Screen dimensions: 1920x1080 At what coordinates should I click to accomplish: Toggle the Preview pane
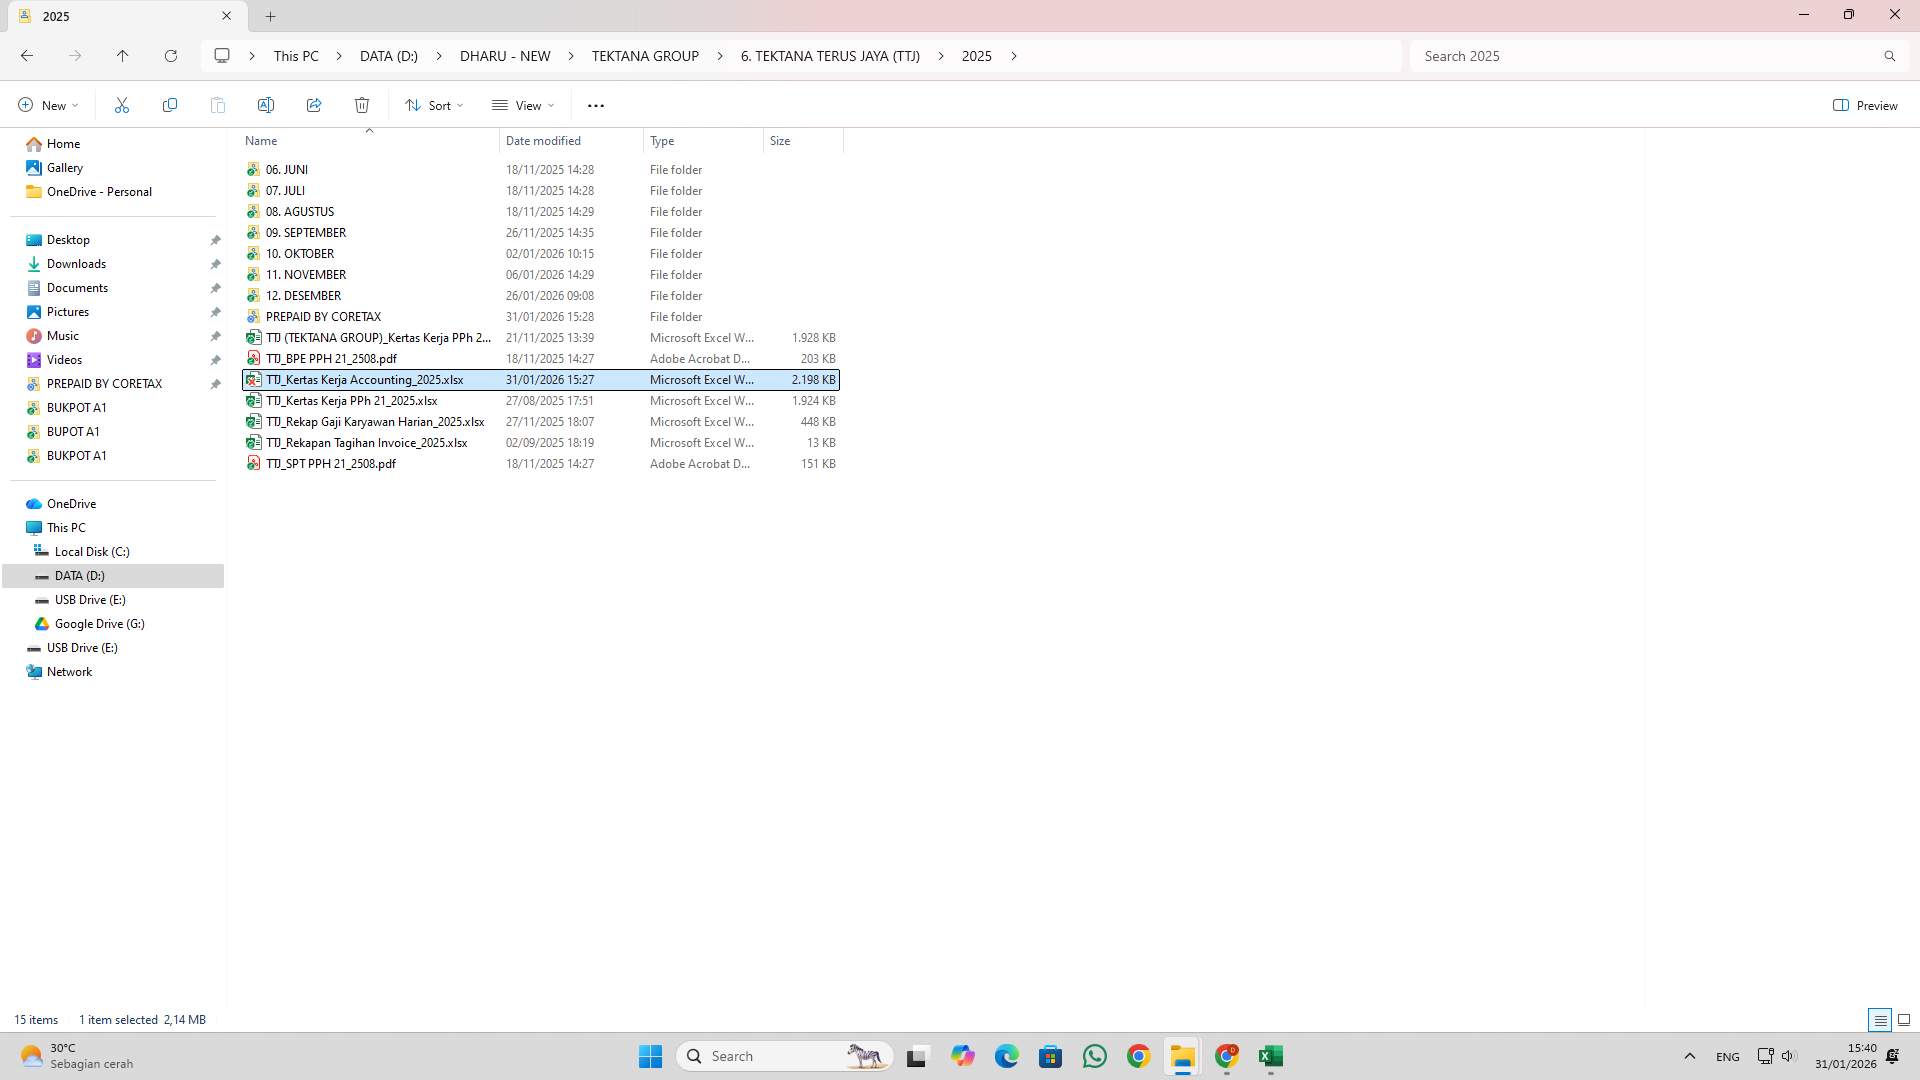[x=1866, y=105]
